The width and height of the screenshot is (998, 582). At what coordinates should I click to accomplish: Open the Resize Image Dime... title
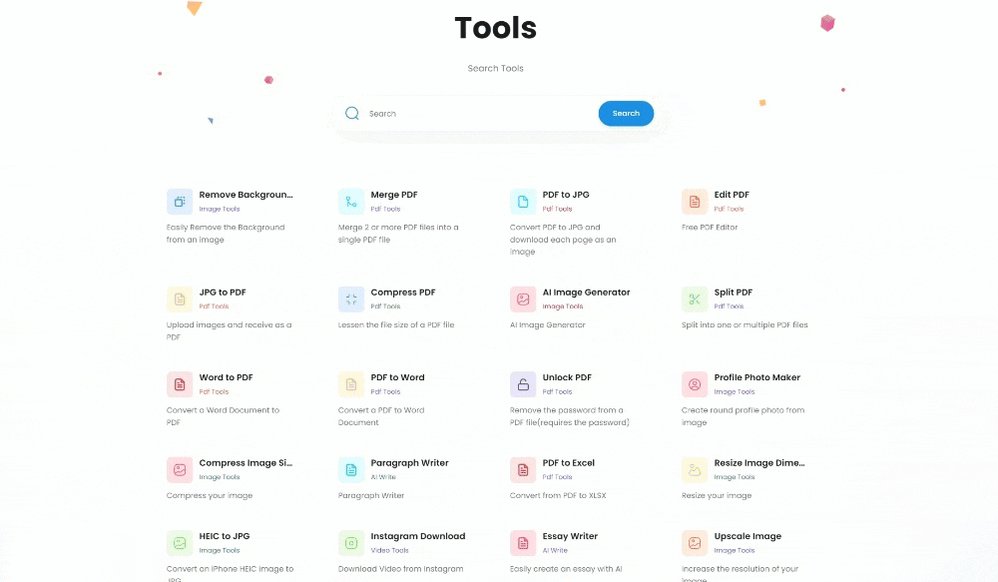pyautogui.click(x=759, y=463)
